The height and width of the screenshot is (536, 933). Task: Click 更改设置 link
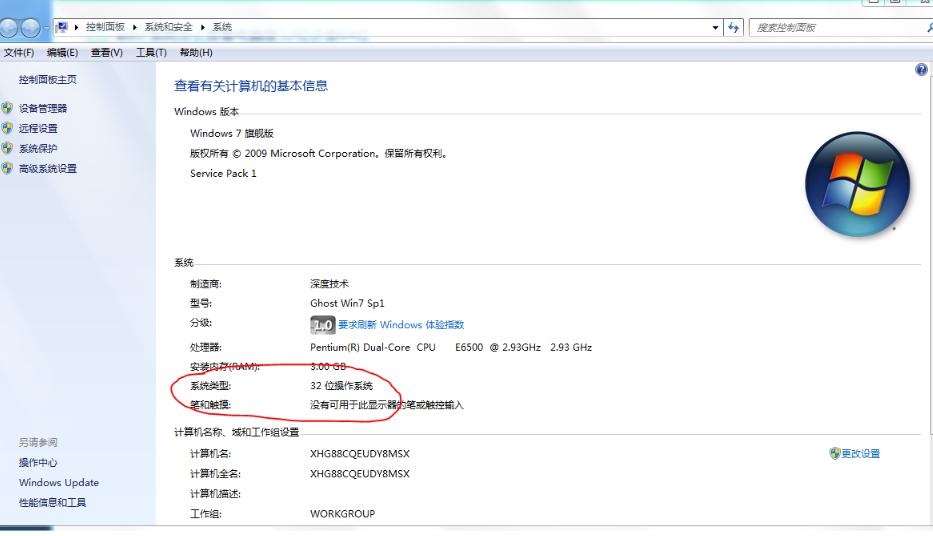(860, 453)
